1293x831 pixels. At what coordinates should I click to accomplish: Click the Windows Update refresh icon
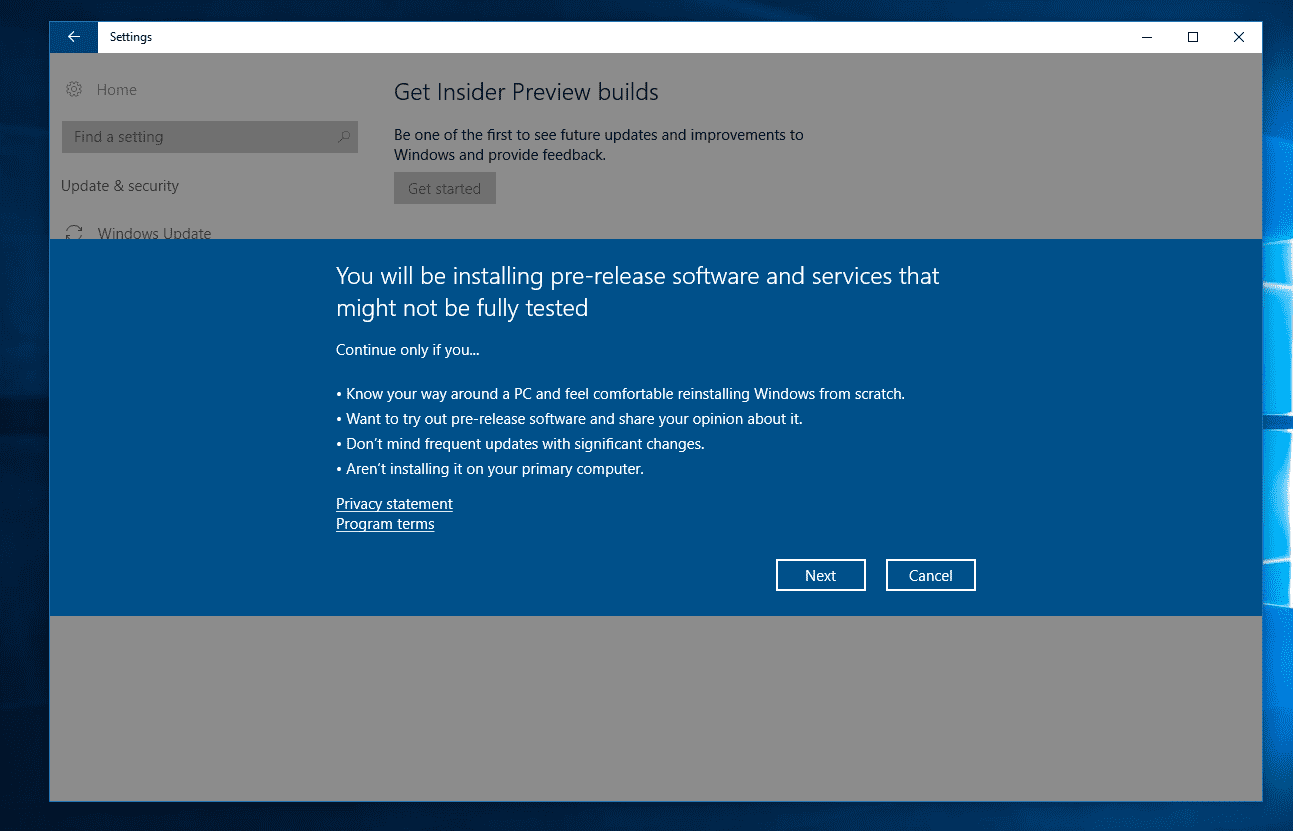click(x=74, y=232)
